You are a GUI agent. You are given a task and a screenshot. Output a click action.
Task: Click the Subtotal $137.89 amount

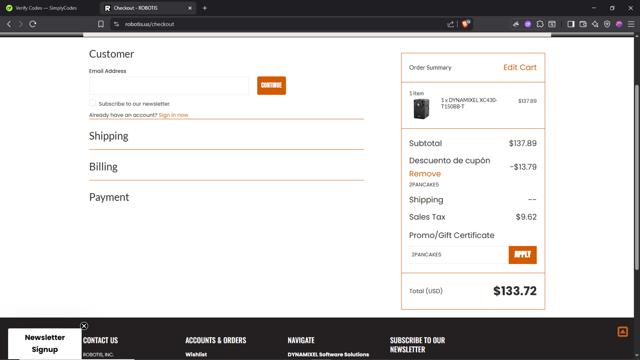click(522, 143)
